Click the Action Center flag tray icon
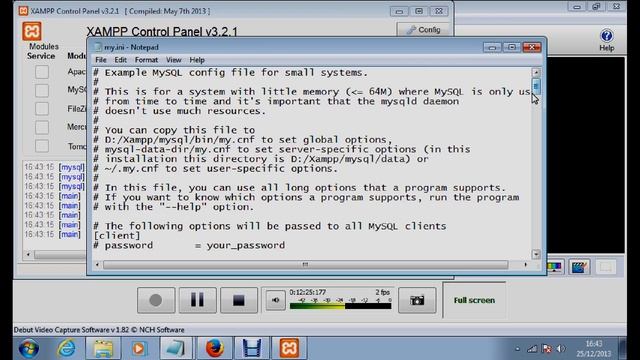 pyautogui.click(x=547, y=349)
